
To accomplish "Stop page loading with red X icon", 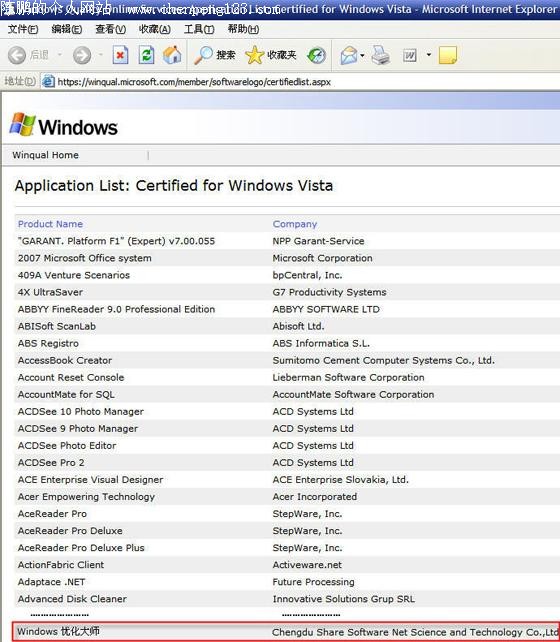I will point(120,55).
